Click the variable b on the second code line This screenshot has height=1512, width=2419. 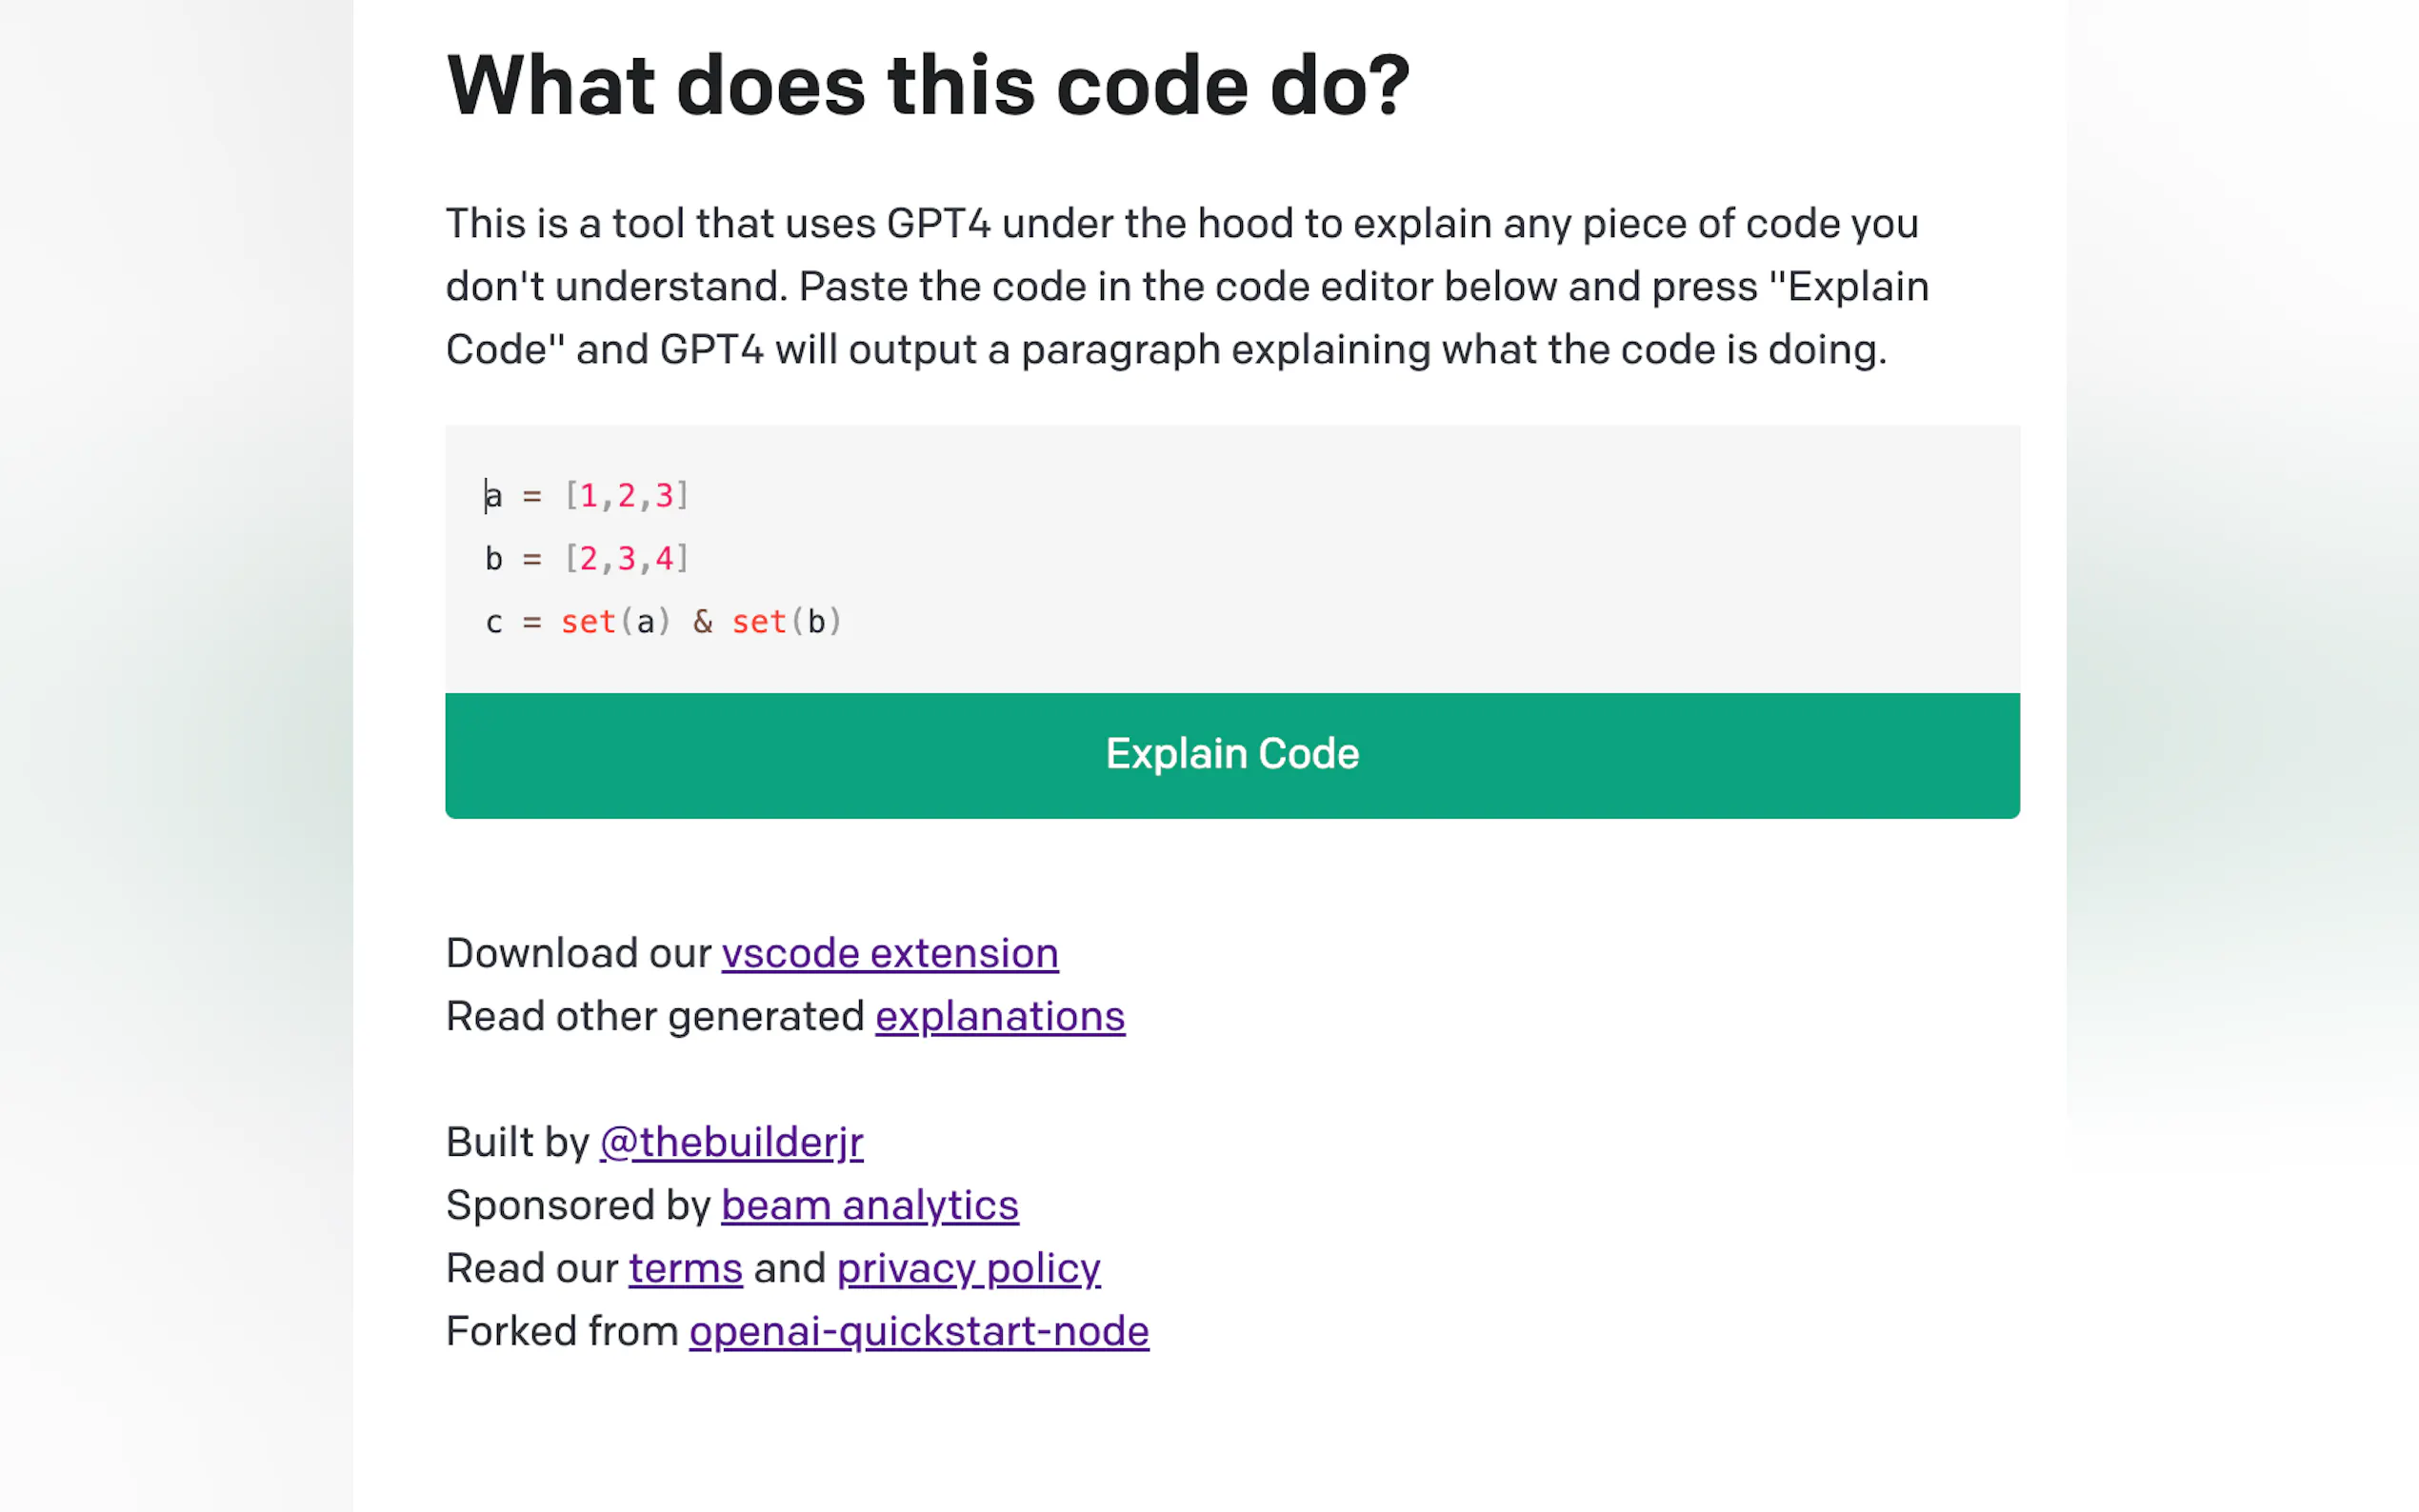(494, 559)
